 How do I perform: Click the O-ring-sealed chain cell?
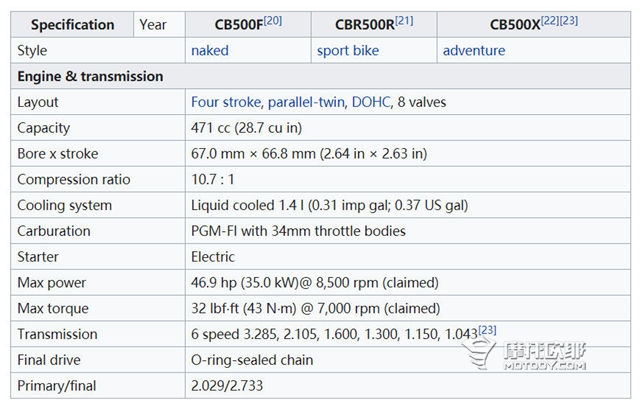[408, 360]
